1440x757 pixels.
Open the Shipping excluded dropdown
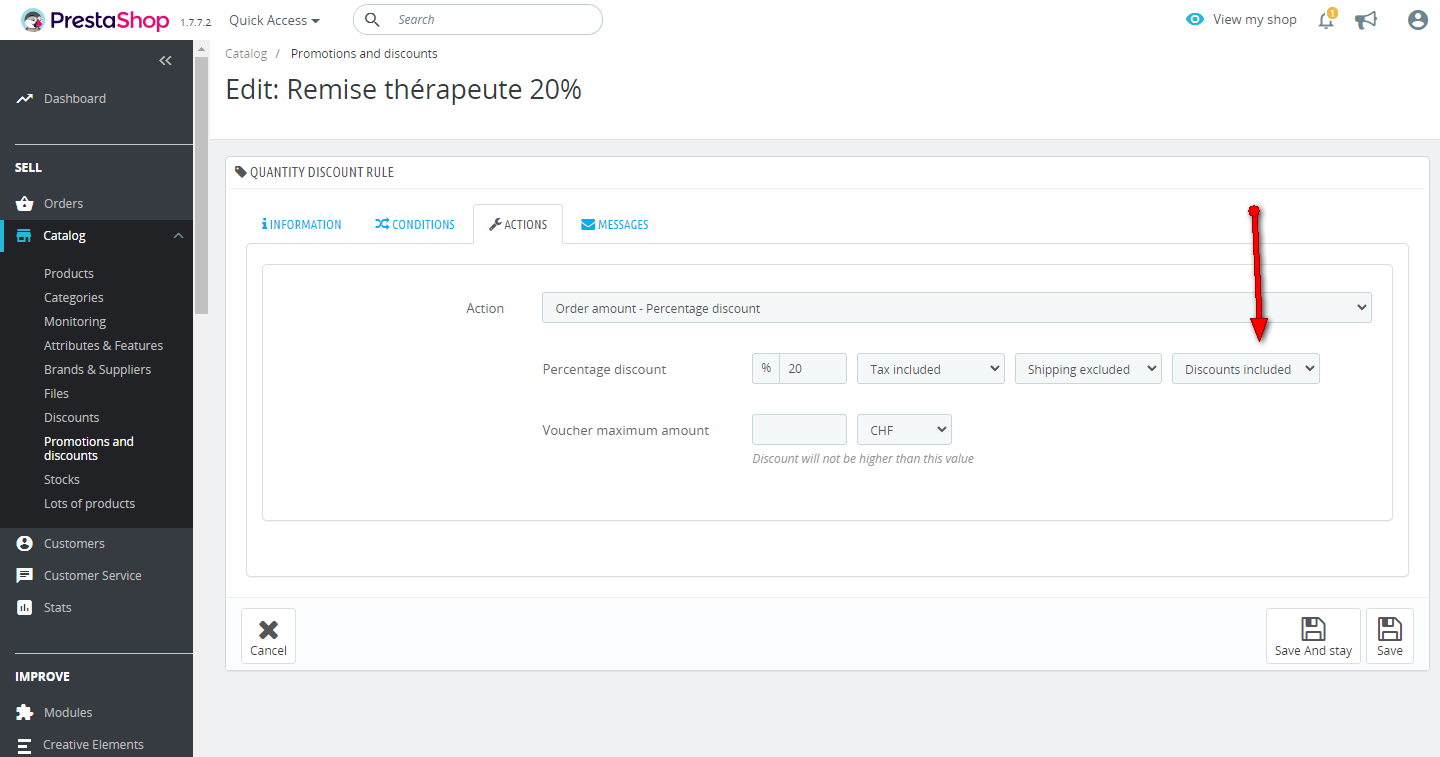(1088, 369)
